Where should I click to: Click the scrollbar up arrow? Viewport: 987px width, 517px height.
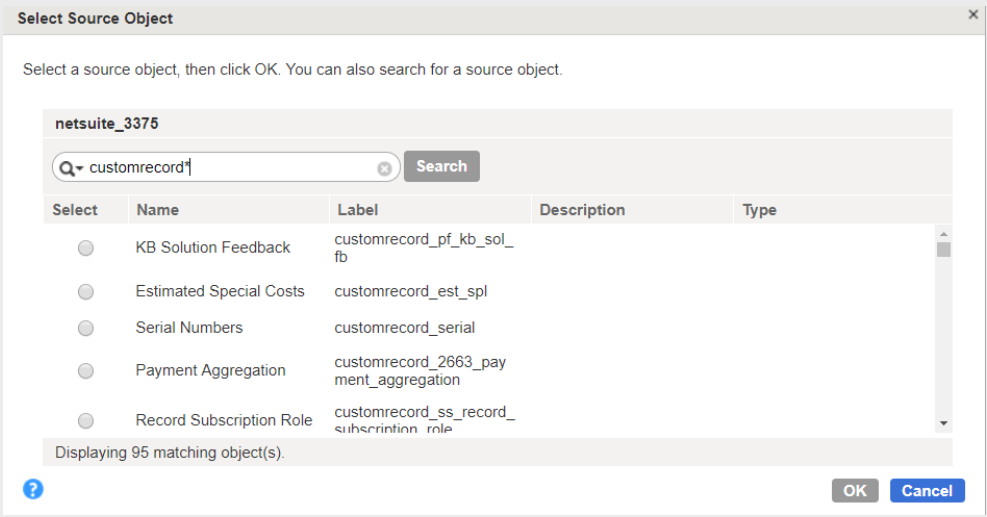pyautogui.click(x=944, y=234)
